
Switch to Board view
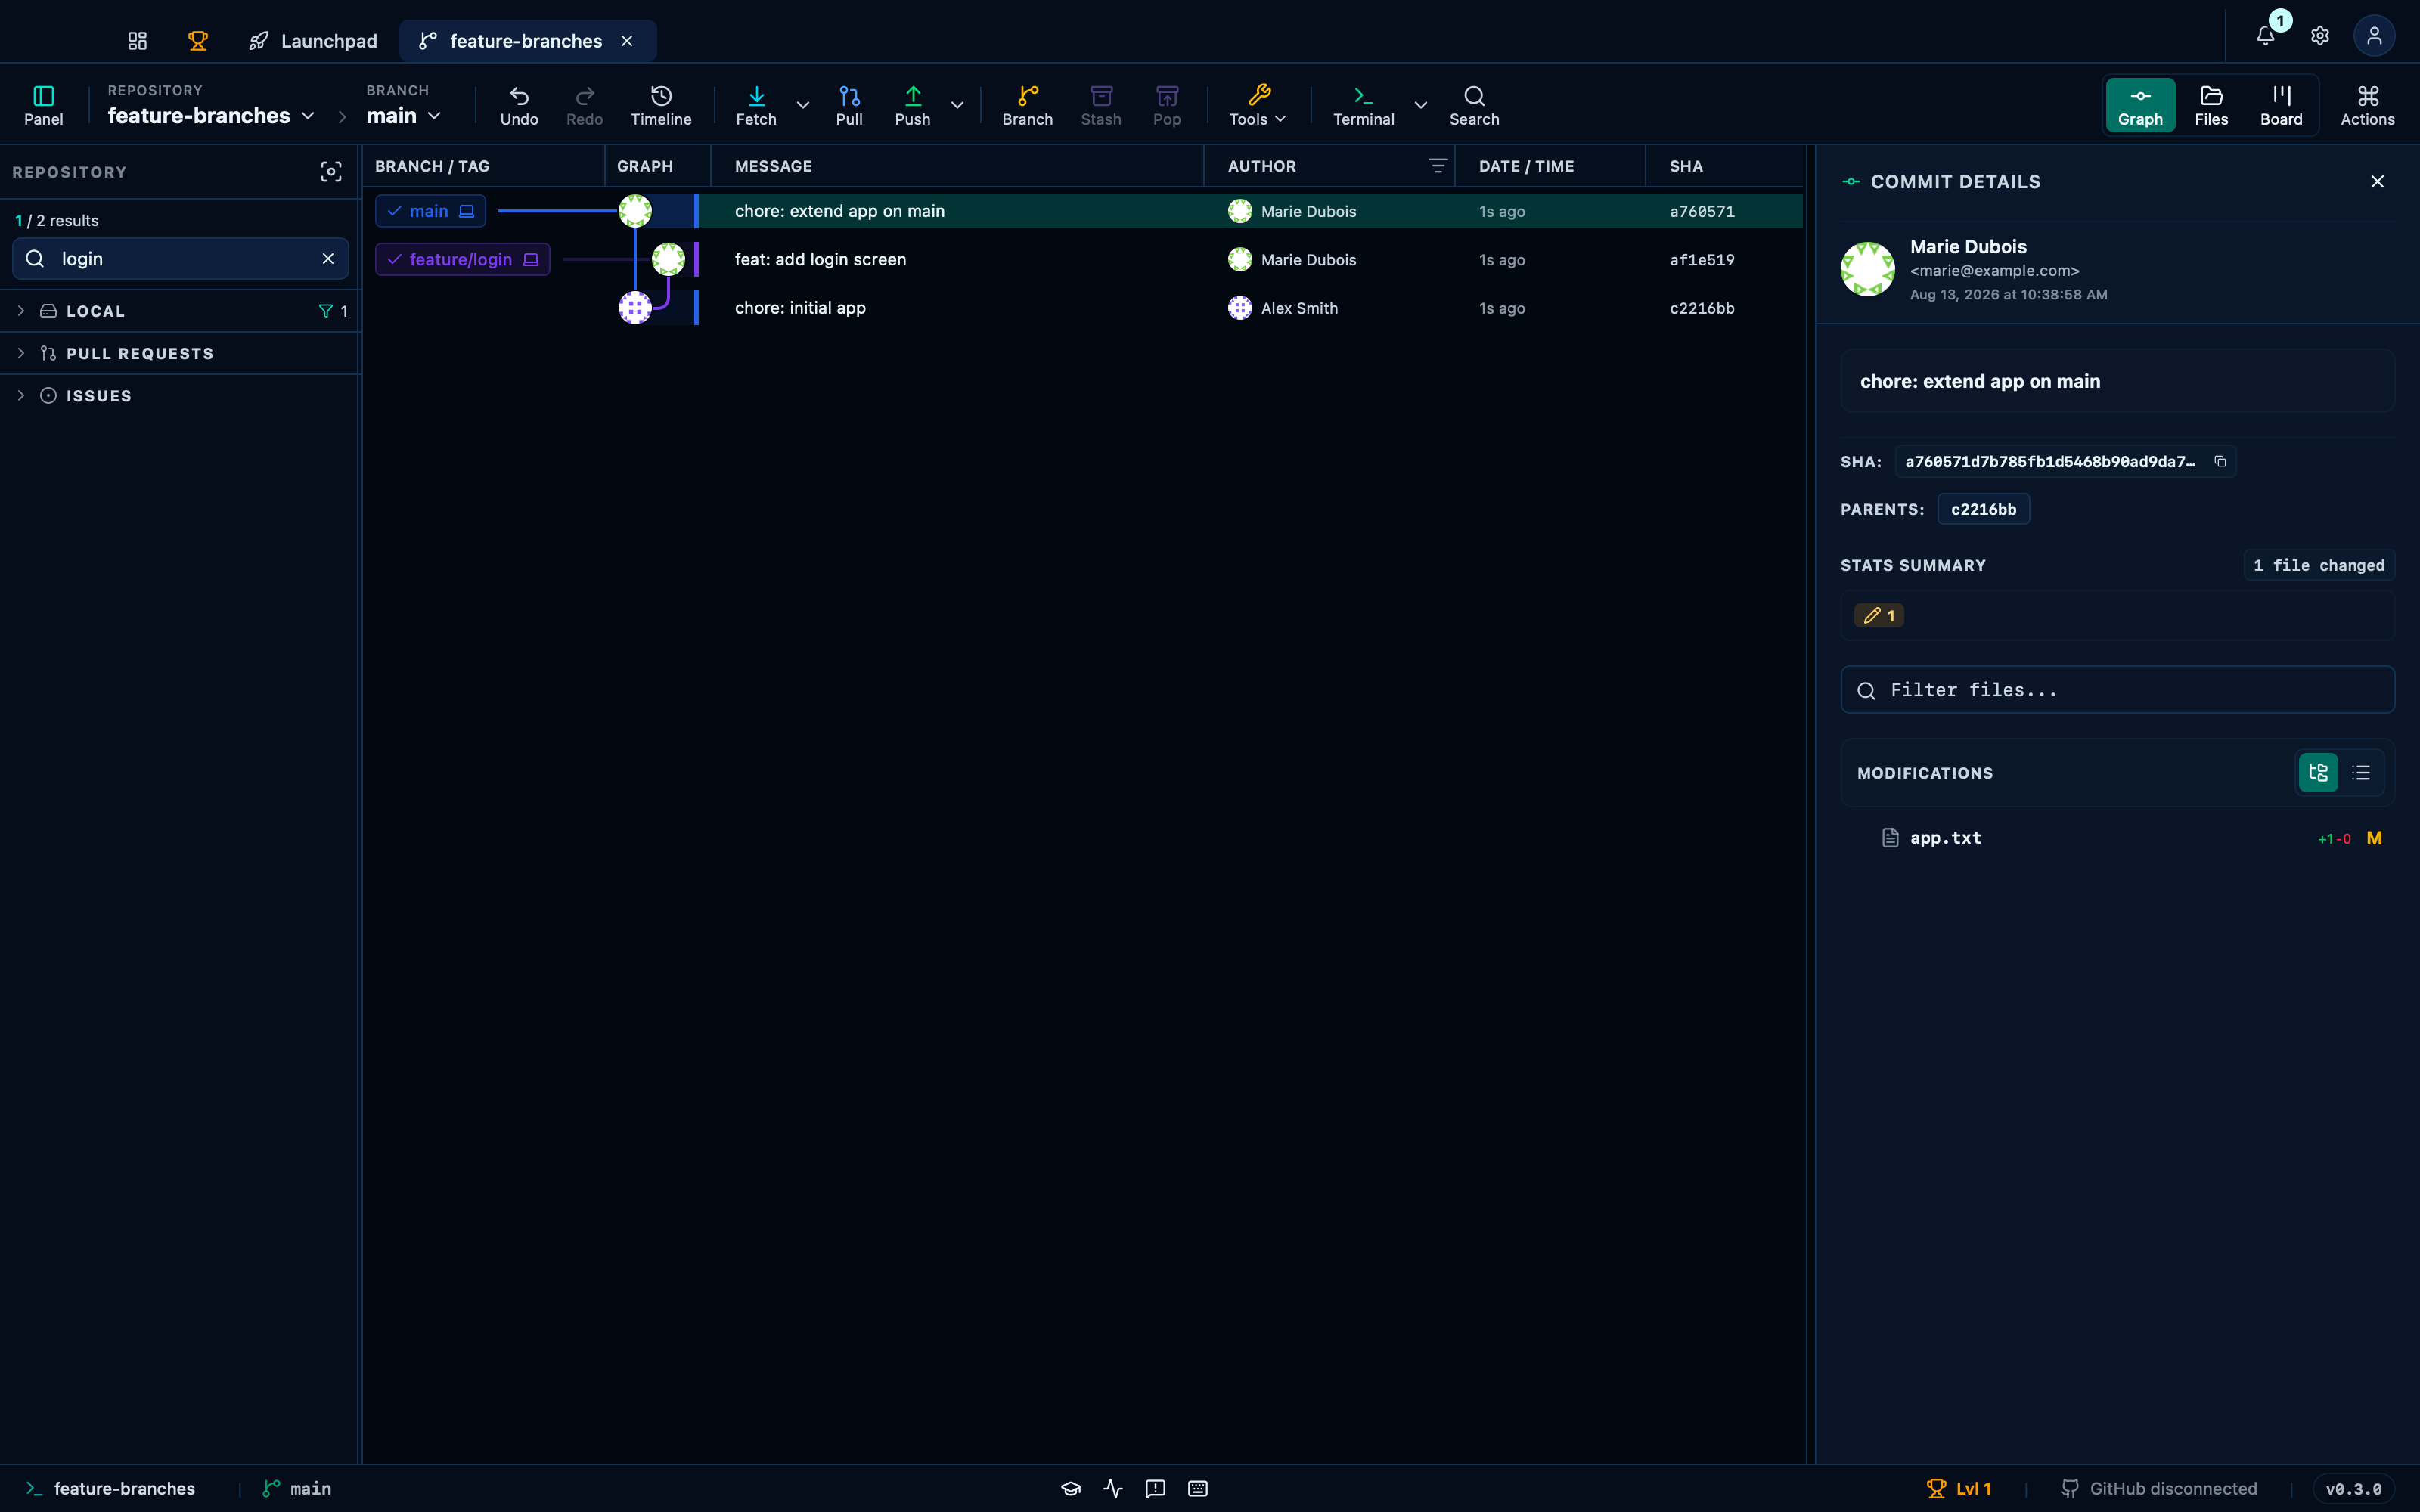(x=2281, y=105)
